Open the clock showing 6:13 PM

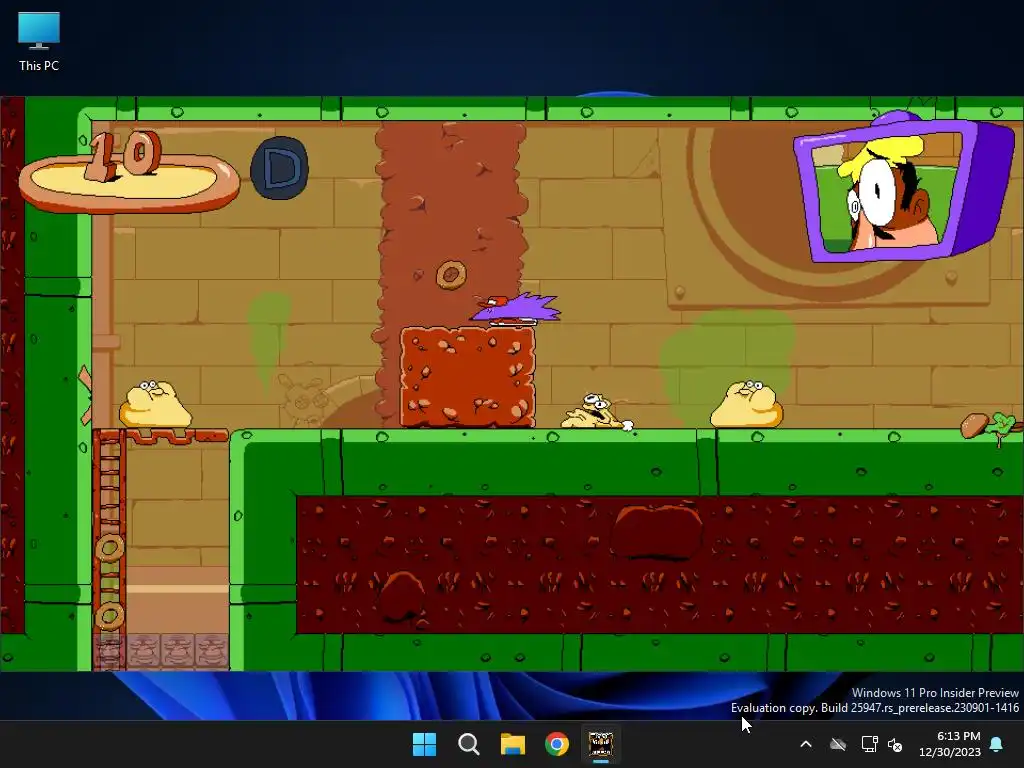pos(950,744)
